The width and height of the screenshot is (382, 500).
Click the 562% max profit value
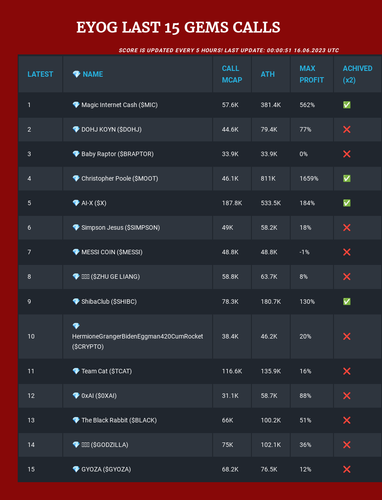[x=307, y=105]
